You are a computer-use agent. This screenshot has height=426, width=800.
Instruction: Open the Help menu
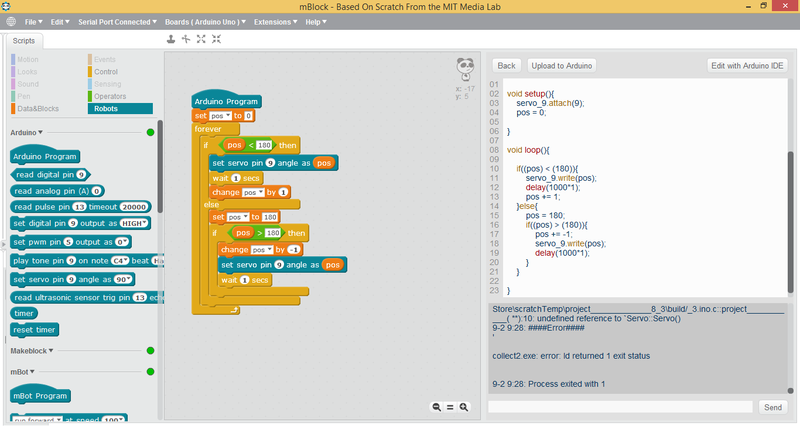pos(316,22)
